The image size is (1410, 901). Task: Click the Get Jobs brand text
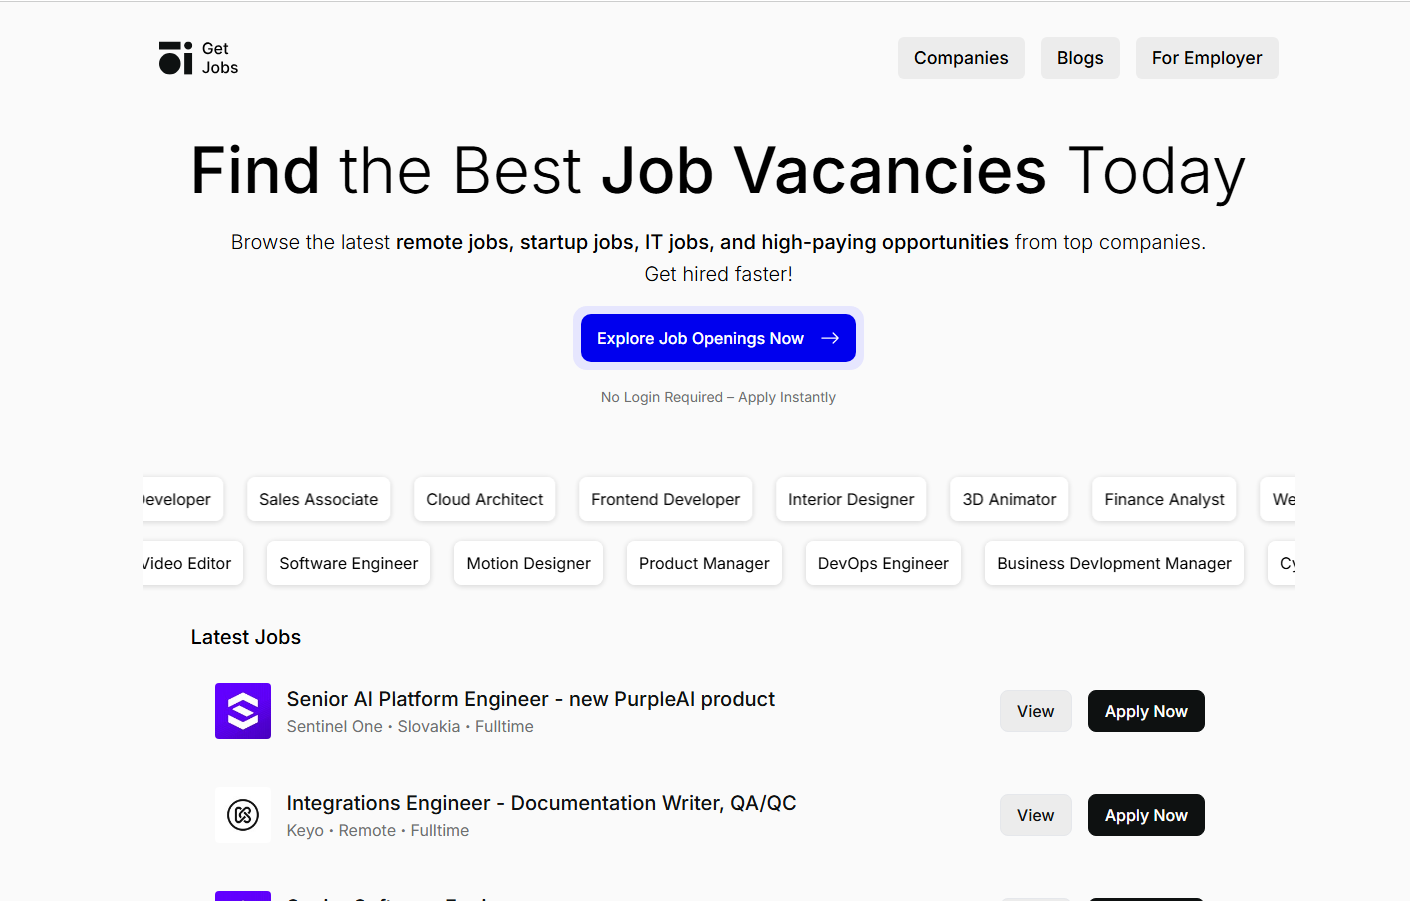(220, 58)
